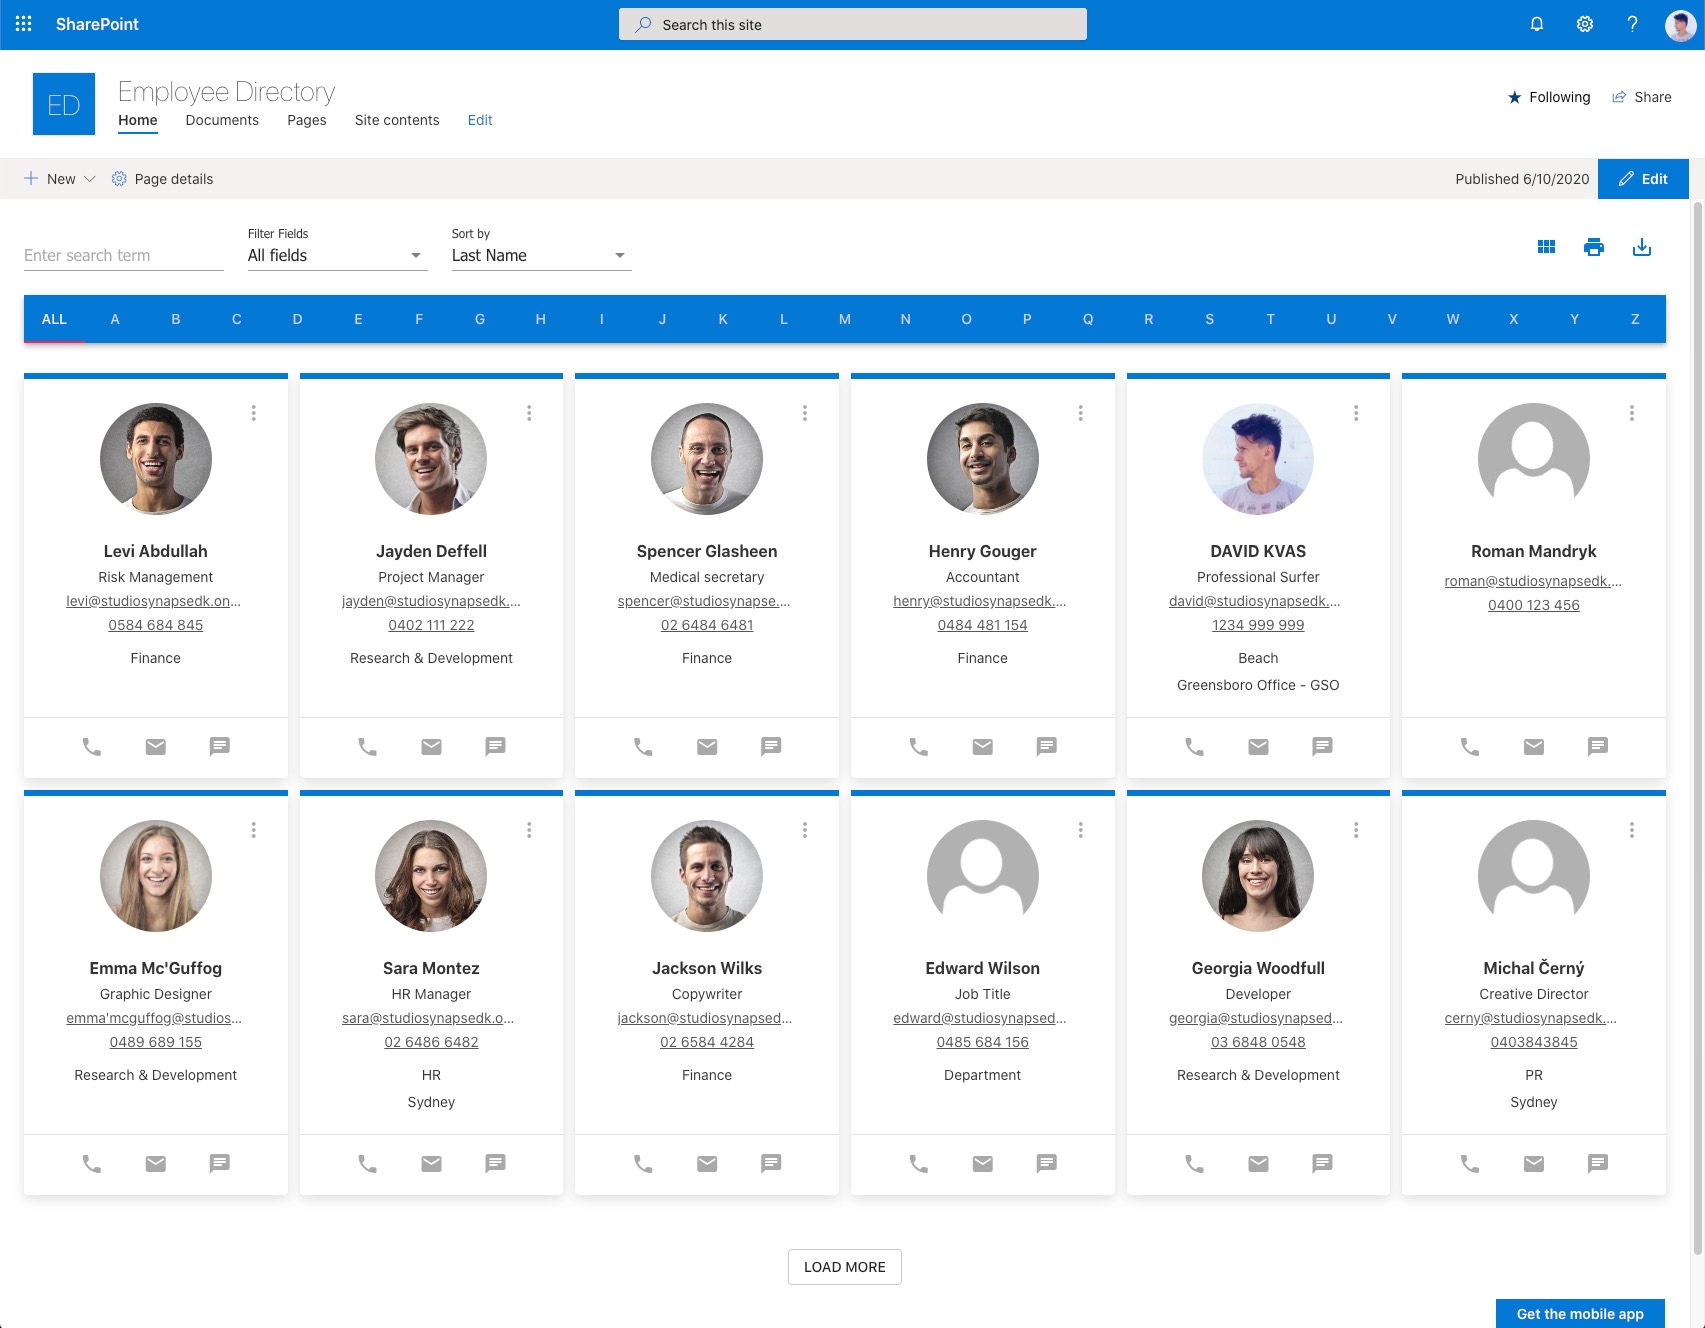The height and width of the screenshot is (1328, 1705).
Task: Call Henry Gouger using phone icon
Action: [919, 746]
